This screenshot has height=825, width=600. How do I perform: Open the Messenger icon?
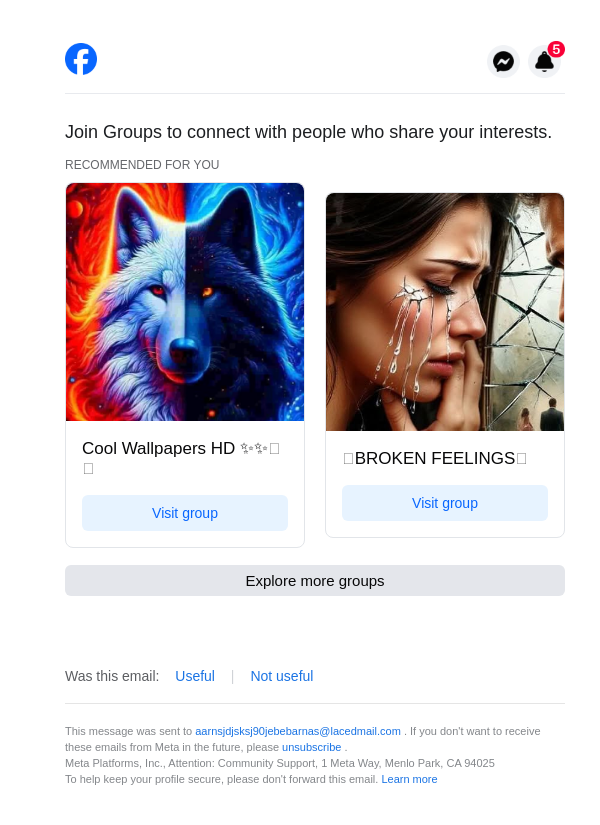pos(503,62)
